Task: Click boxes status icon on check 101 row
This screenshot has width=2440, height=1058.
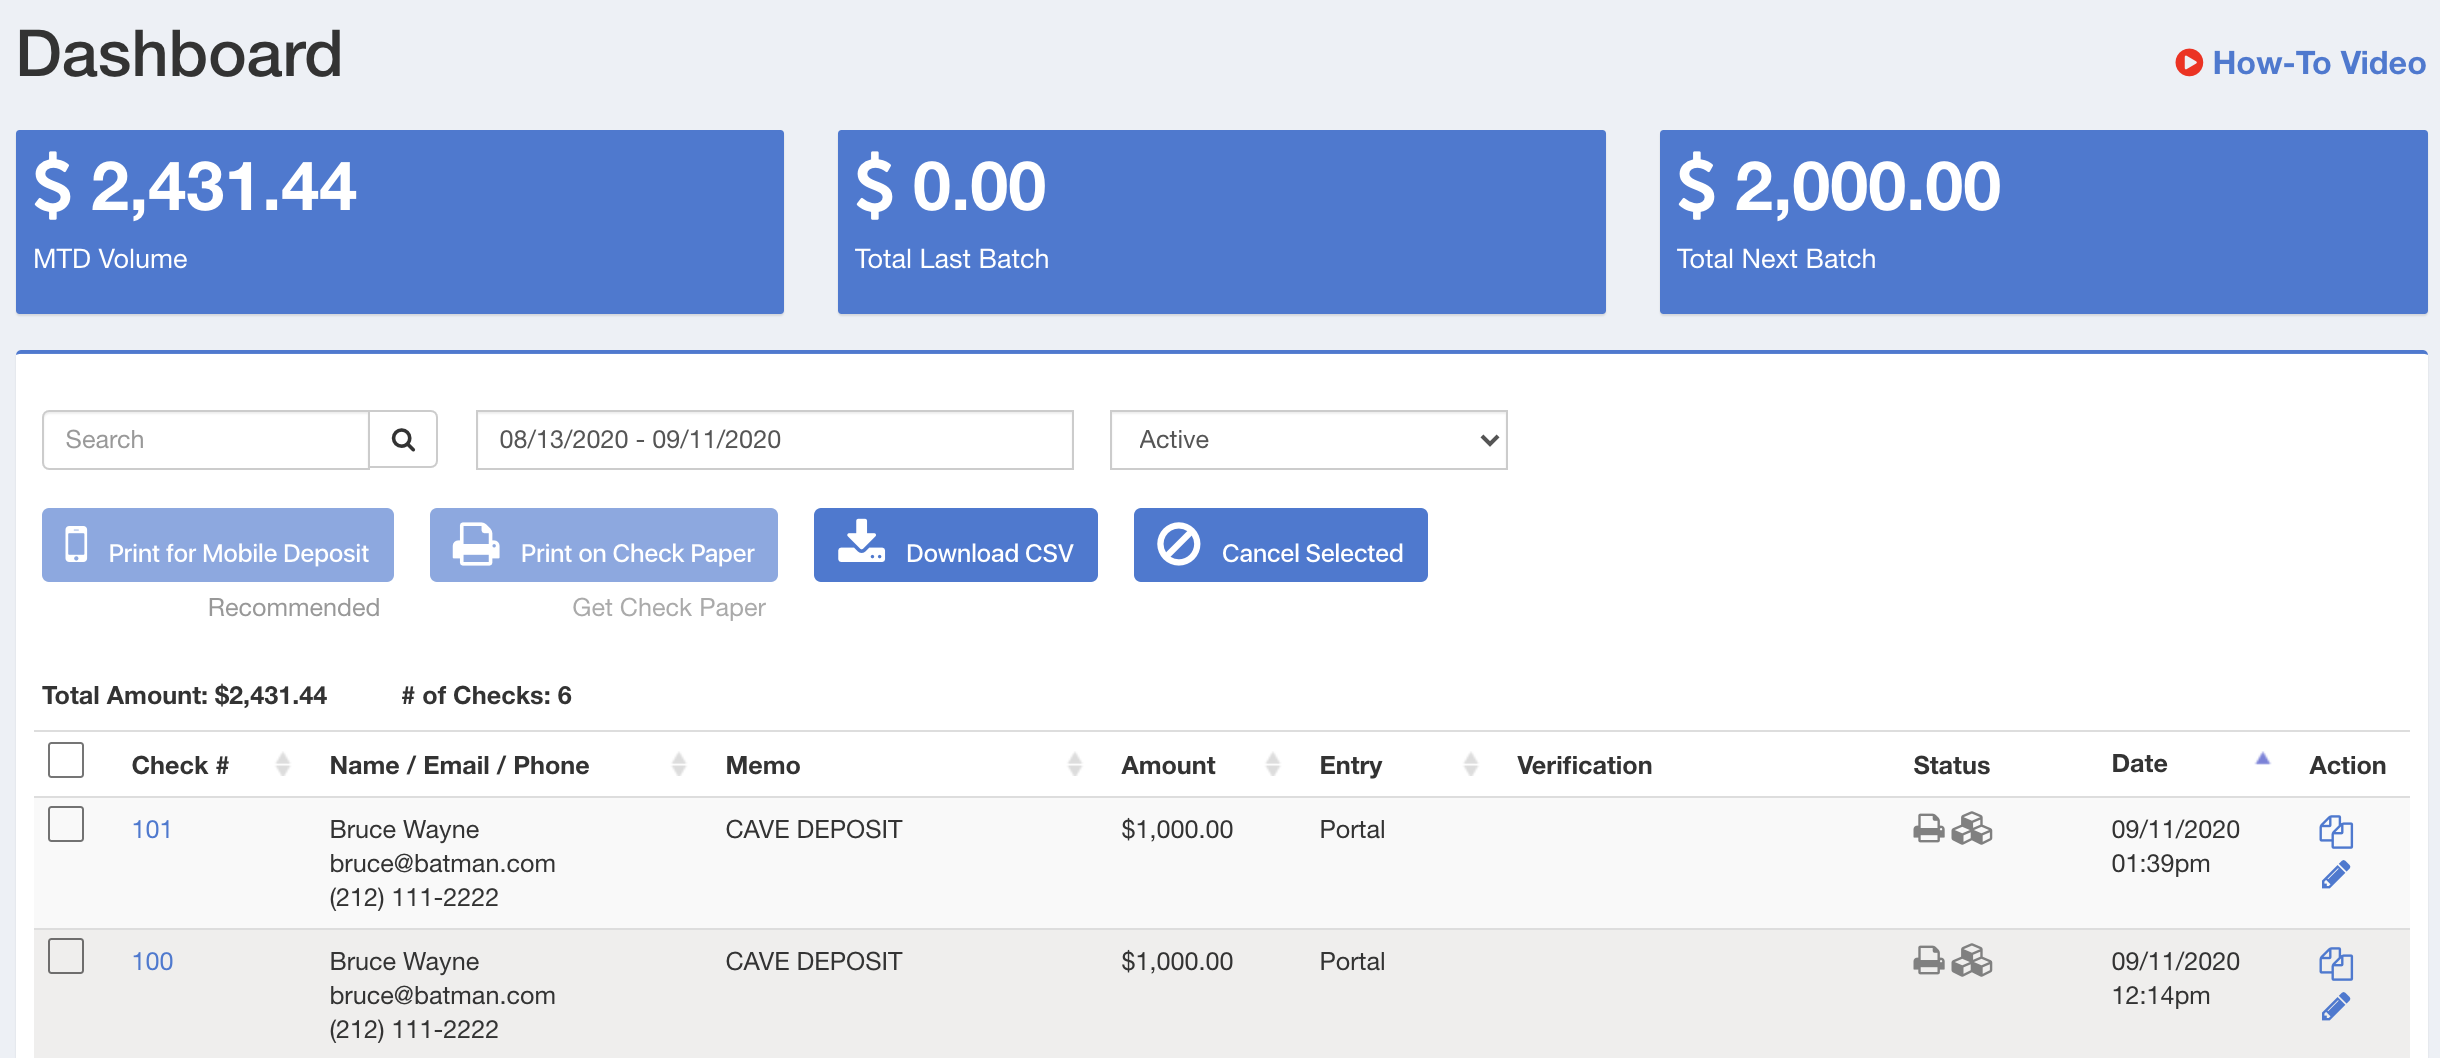Action: click(1972, 829)
